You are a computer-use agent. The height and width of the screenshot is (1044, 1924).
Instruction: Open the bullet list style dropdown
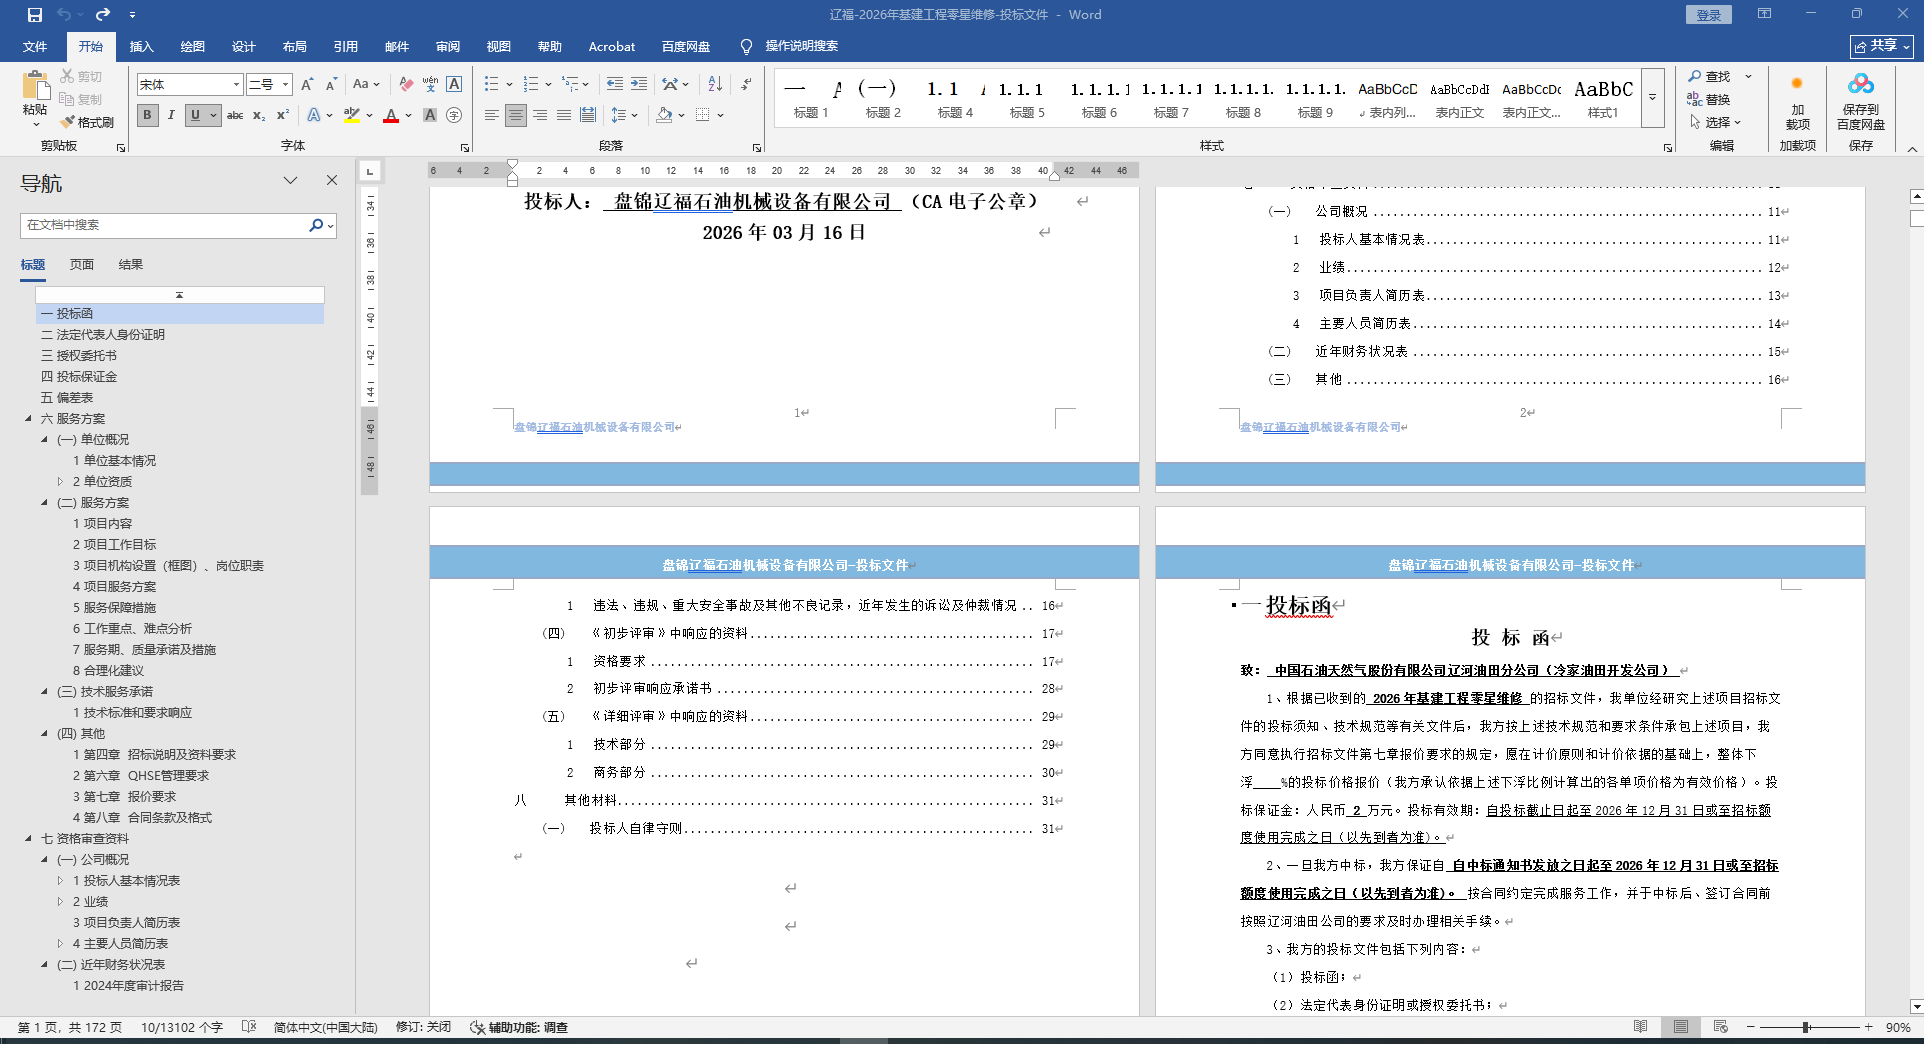[509, 85]
